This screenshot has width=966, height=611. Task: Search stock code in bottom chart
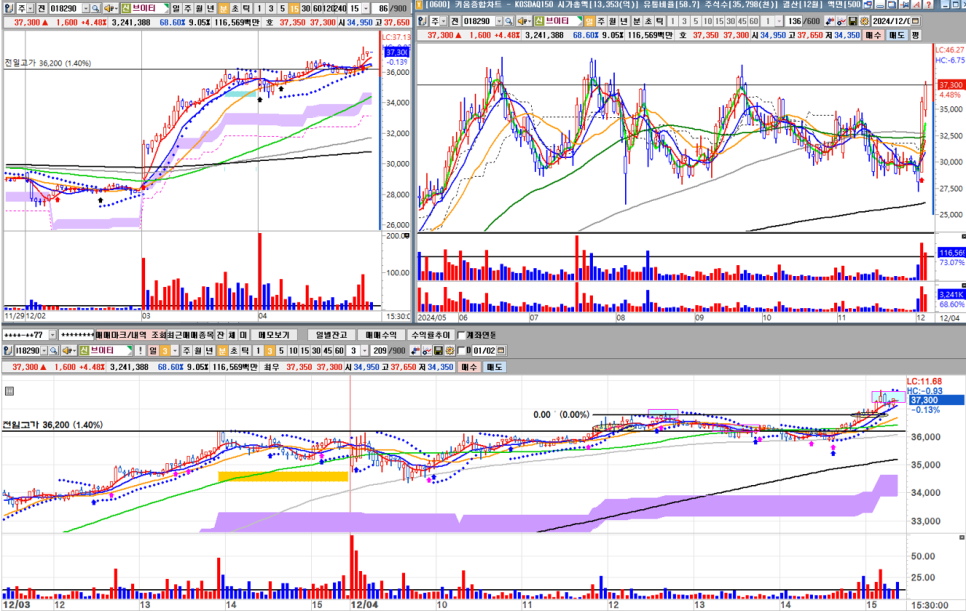coord(54,350)
